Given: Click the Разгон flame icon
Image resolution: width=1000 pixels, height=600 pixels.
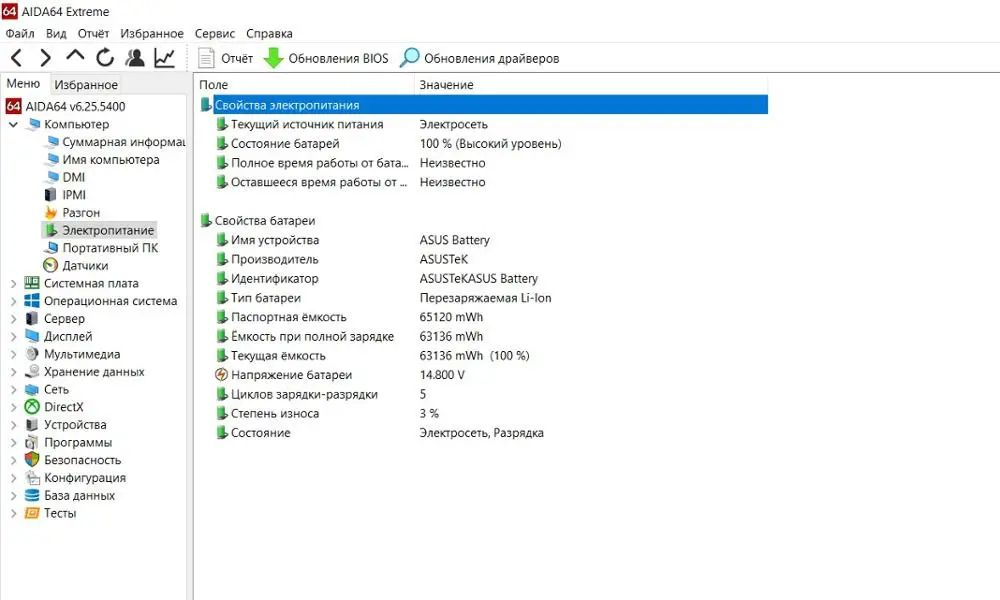Looking at the screenshot, I should [x=51, y=212].
